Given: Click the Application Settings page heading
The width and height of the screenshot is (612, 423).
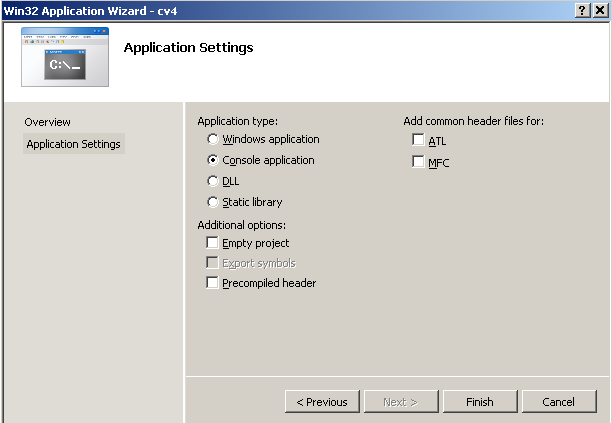Looking at the screenshot, I should [x=189, y=48].
